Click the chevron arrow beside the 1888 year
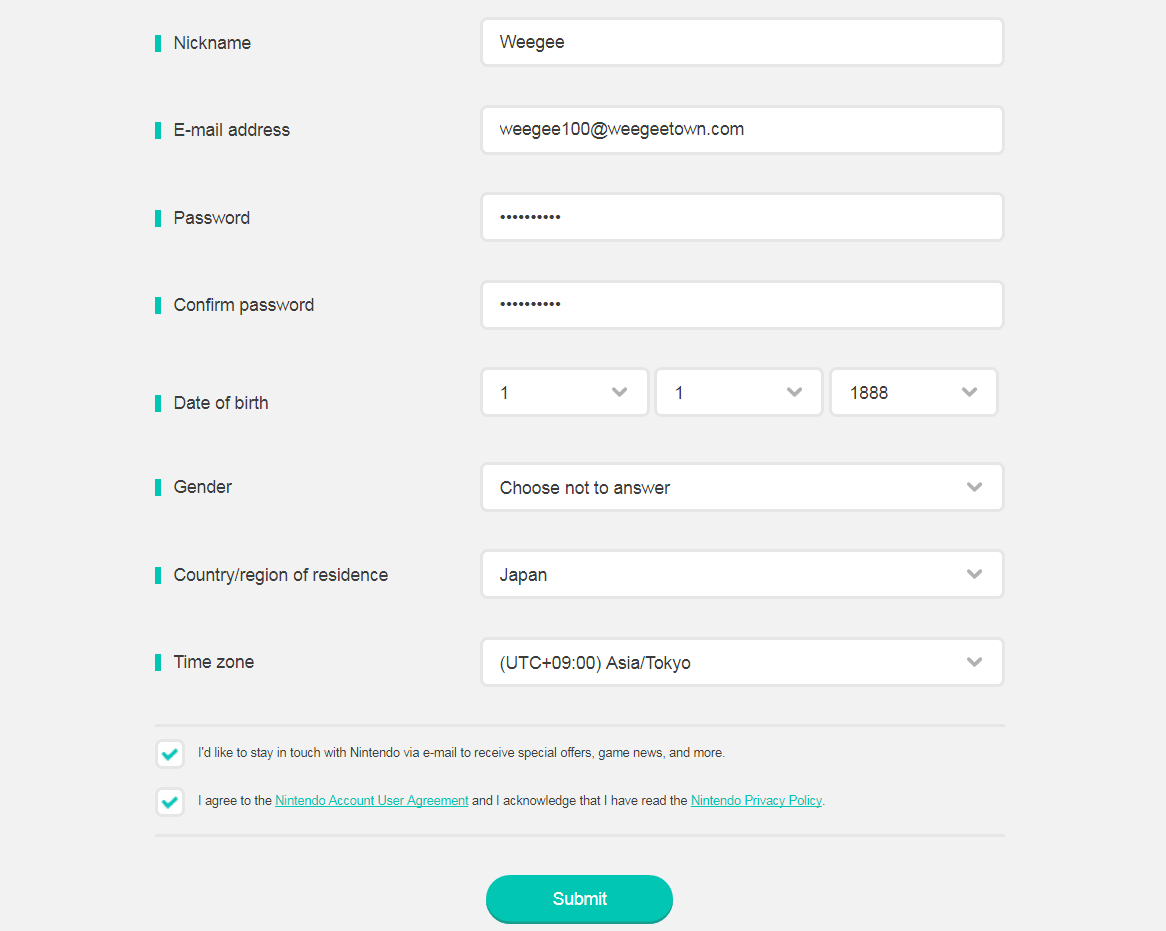 click(969, 392)
